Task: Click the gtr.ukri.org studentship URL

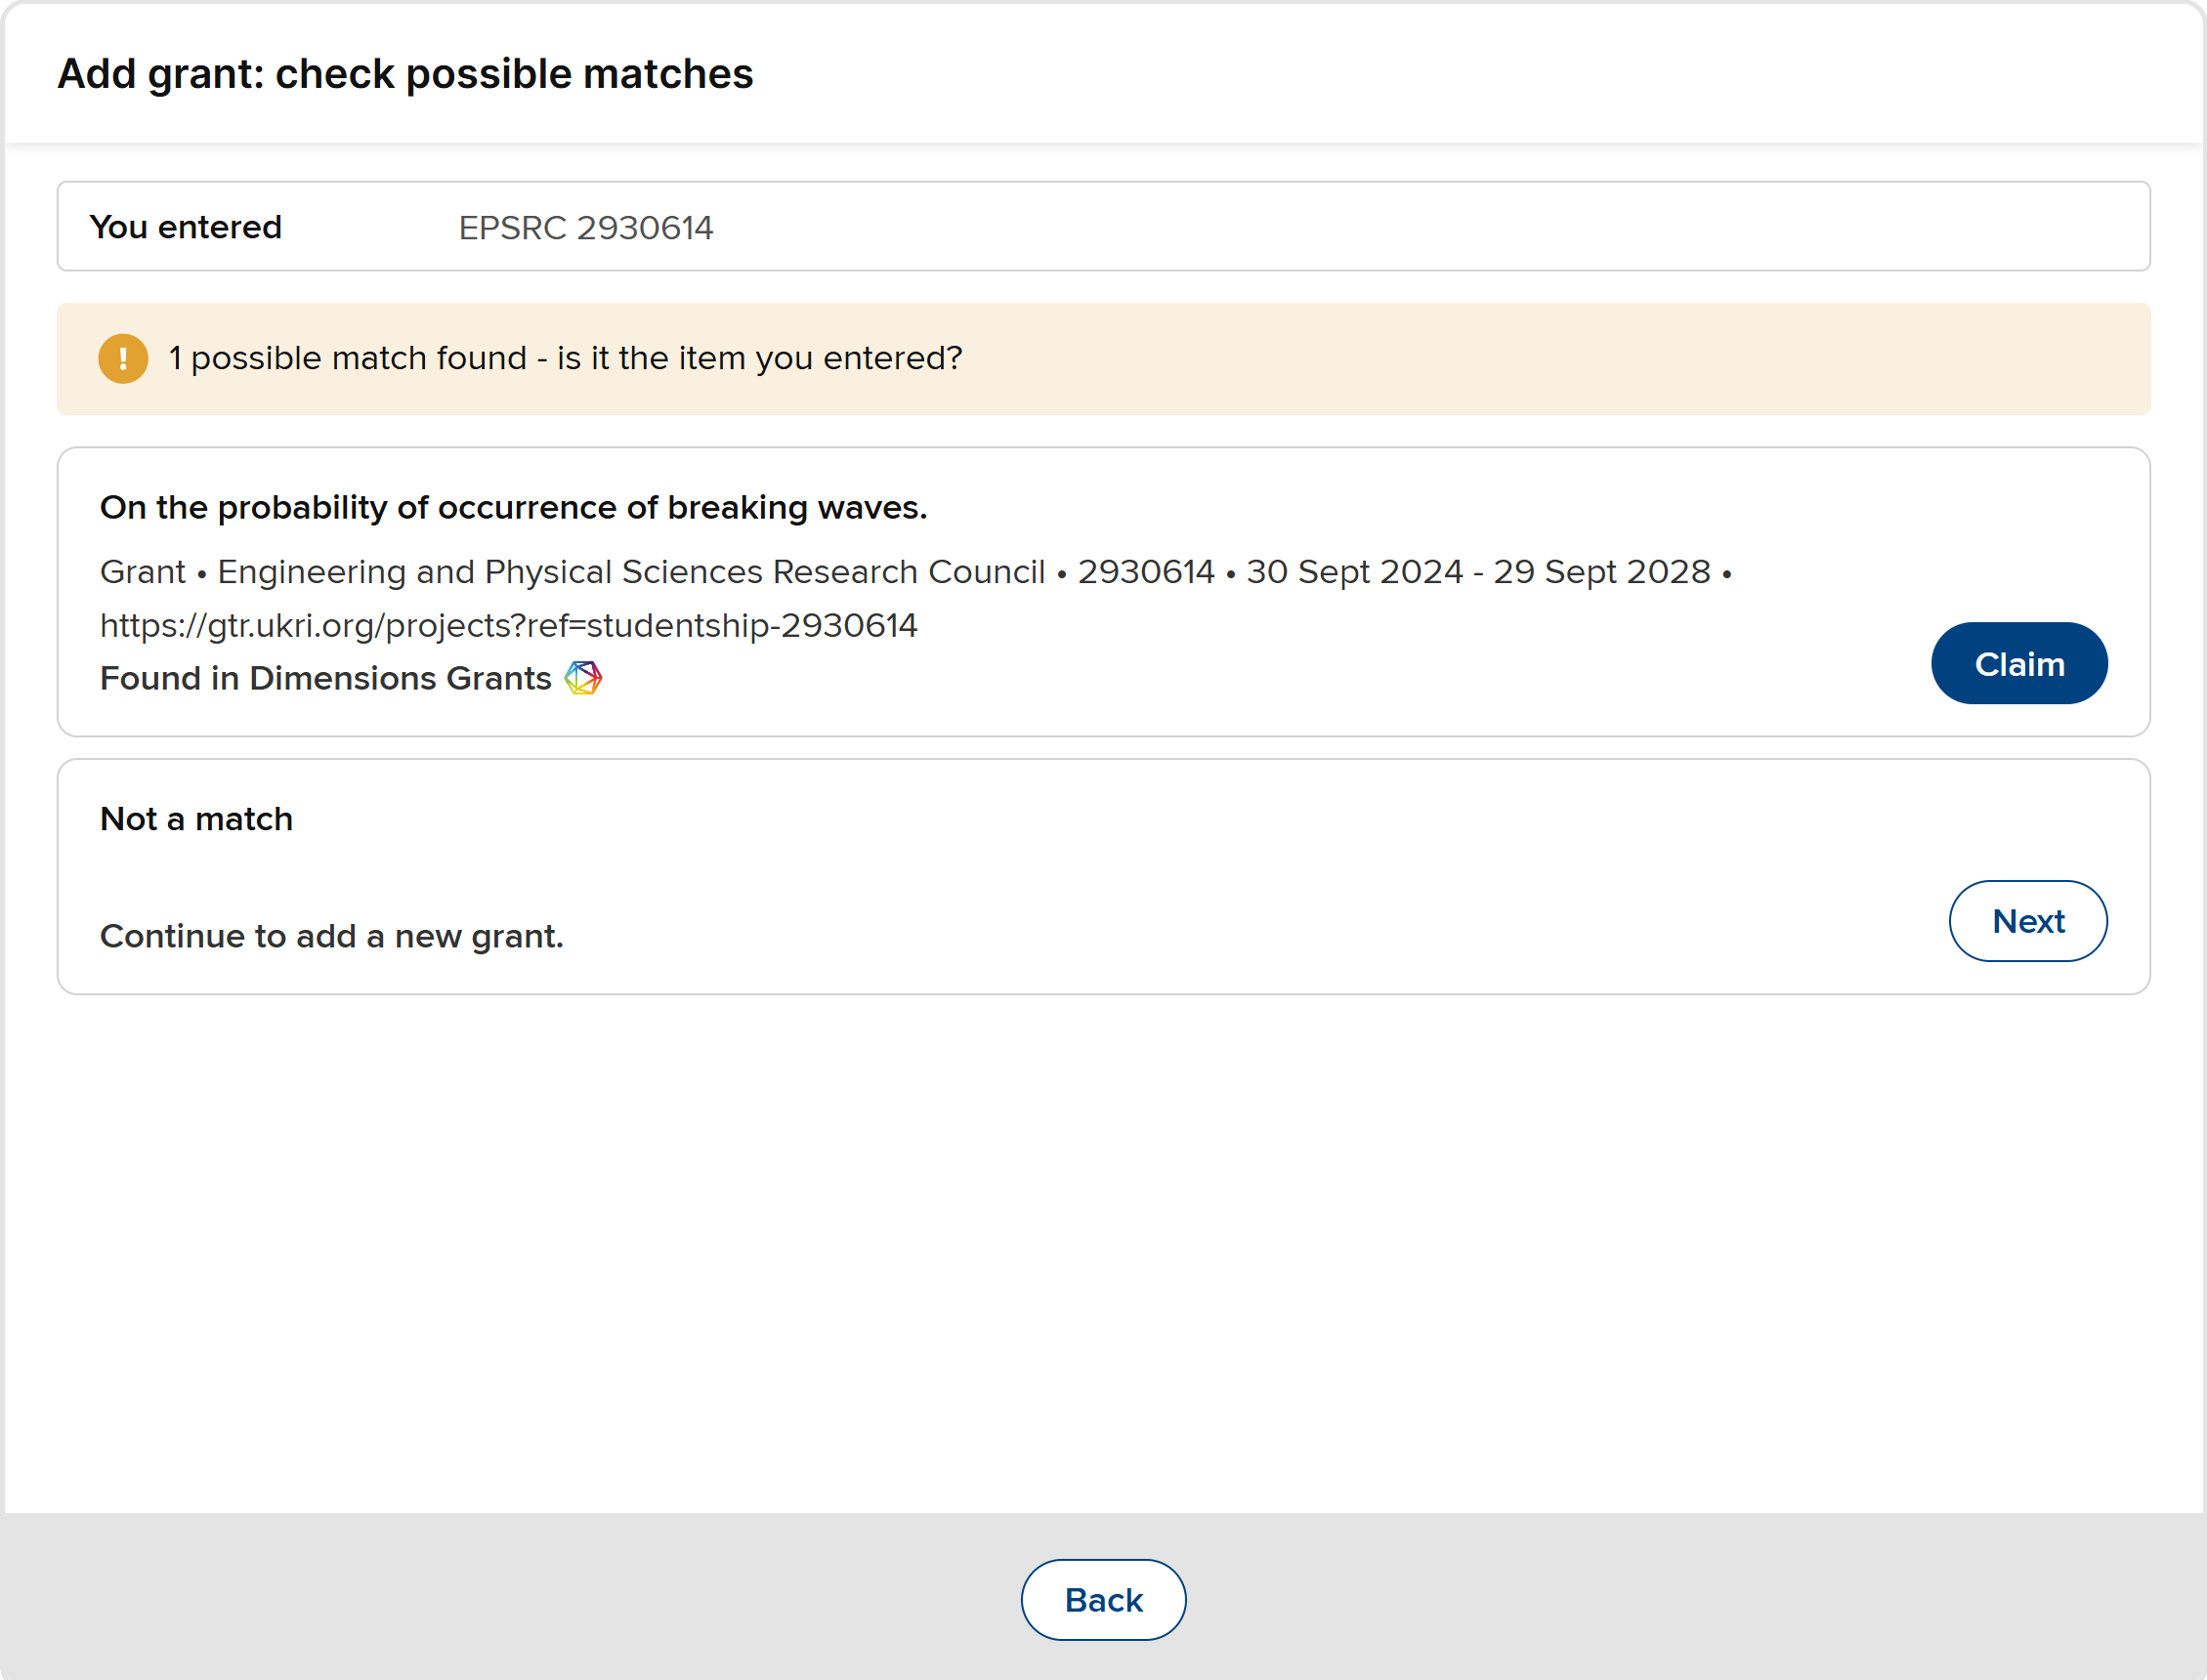Action: pyautogui.click(x=508, y=626)
